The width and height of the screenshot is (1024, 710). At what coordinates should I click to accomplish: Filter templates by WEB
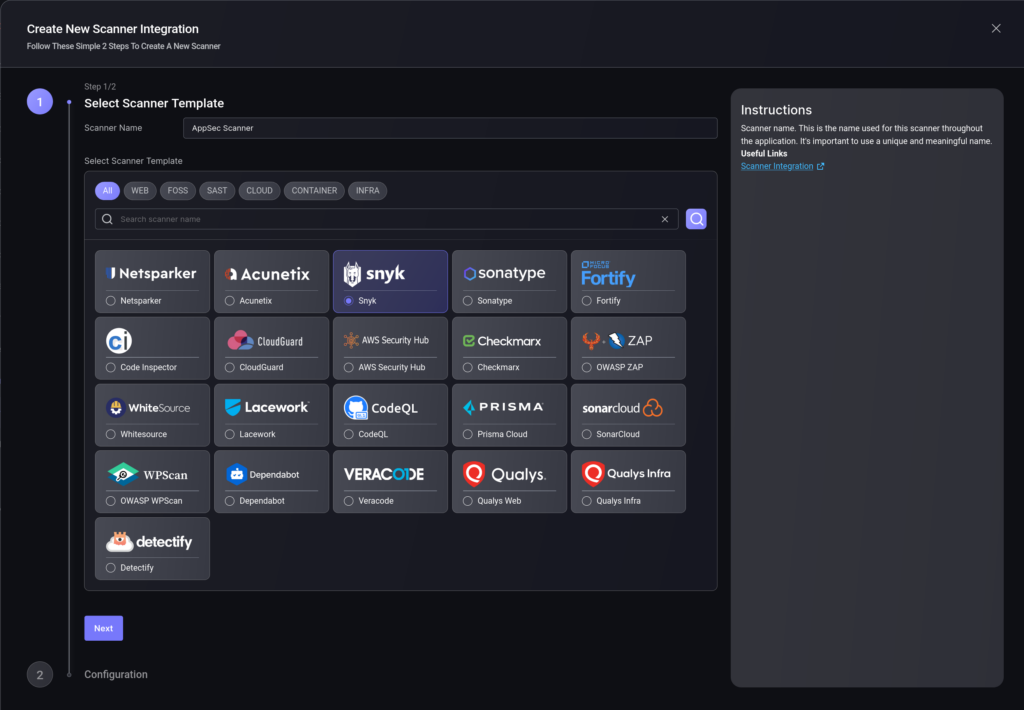[x=140, y=191]
